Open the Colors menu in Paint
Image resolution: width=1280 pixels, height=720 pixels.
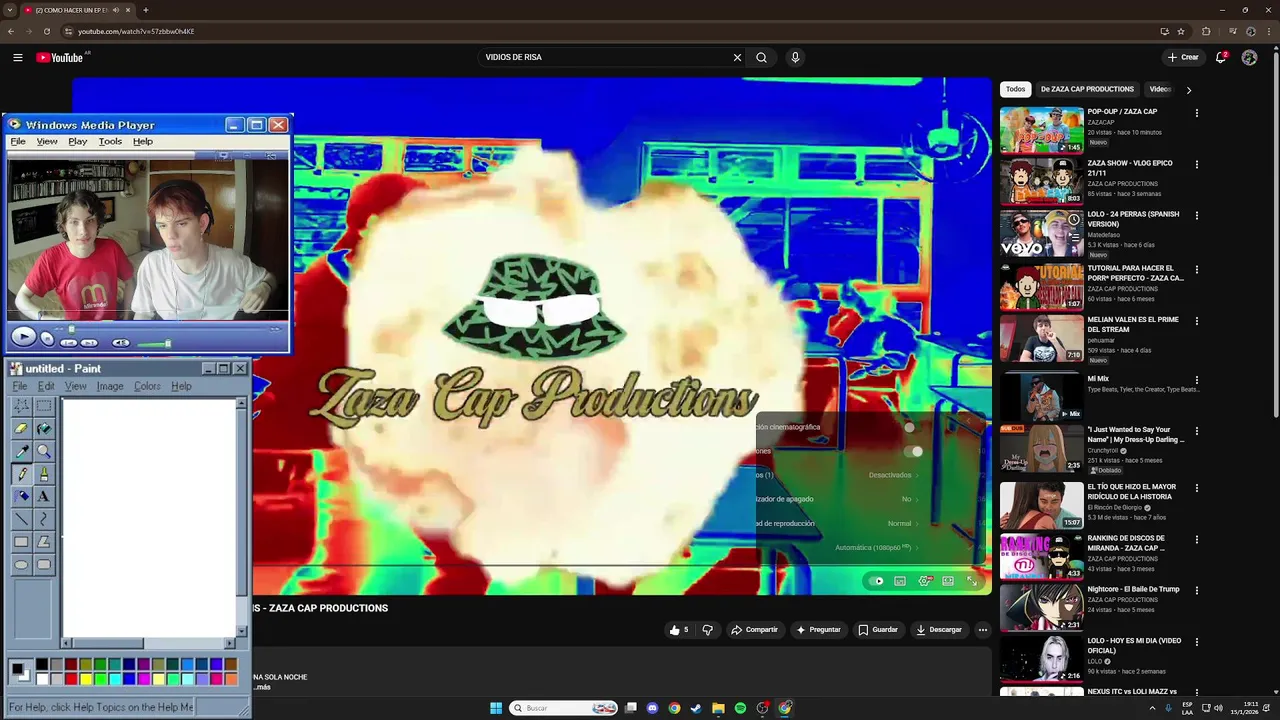pos(147,386)
